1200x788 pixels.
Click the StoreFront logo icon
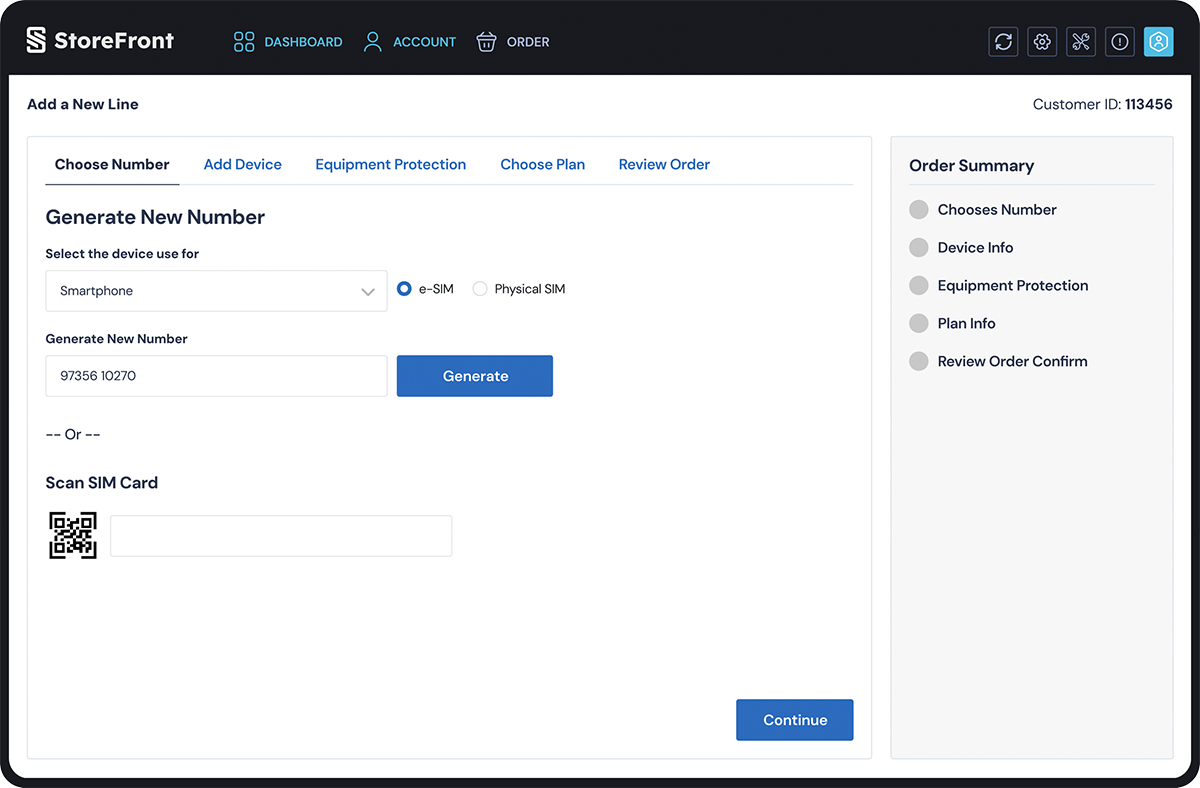[x=36, y=41]
